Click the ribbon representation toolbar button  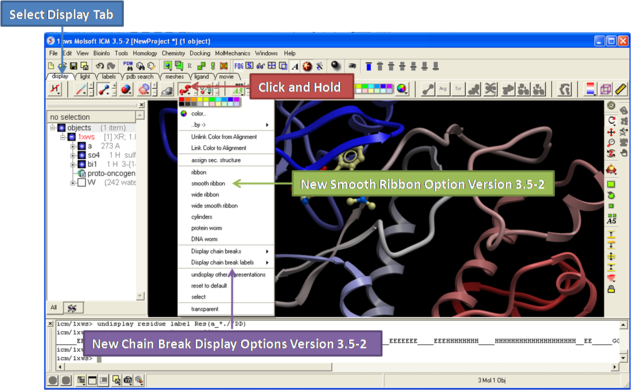point(185,89)
